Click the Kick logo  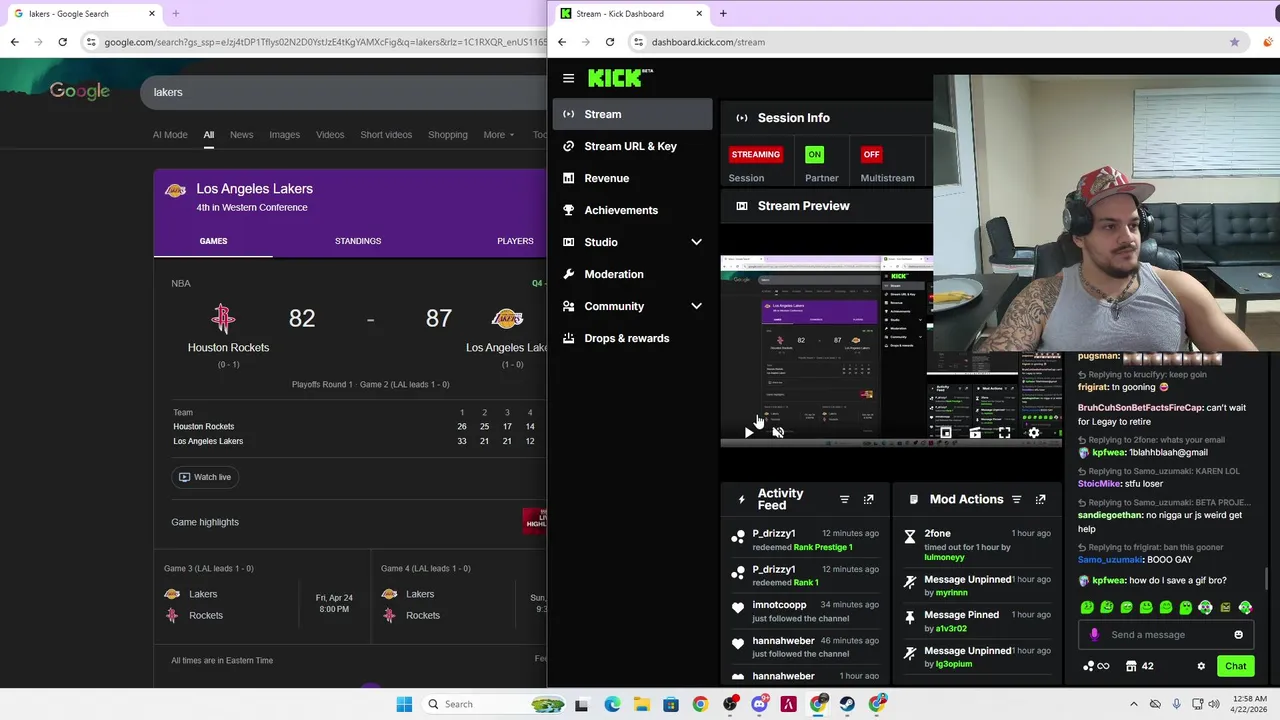(620, 78)
